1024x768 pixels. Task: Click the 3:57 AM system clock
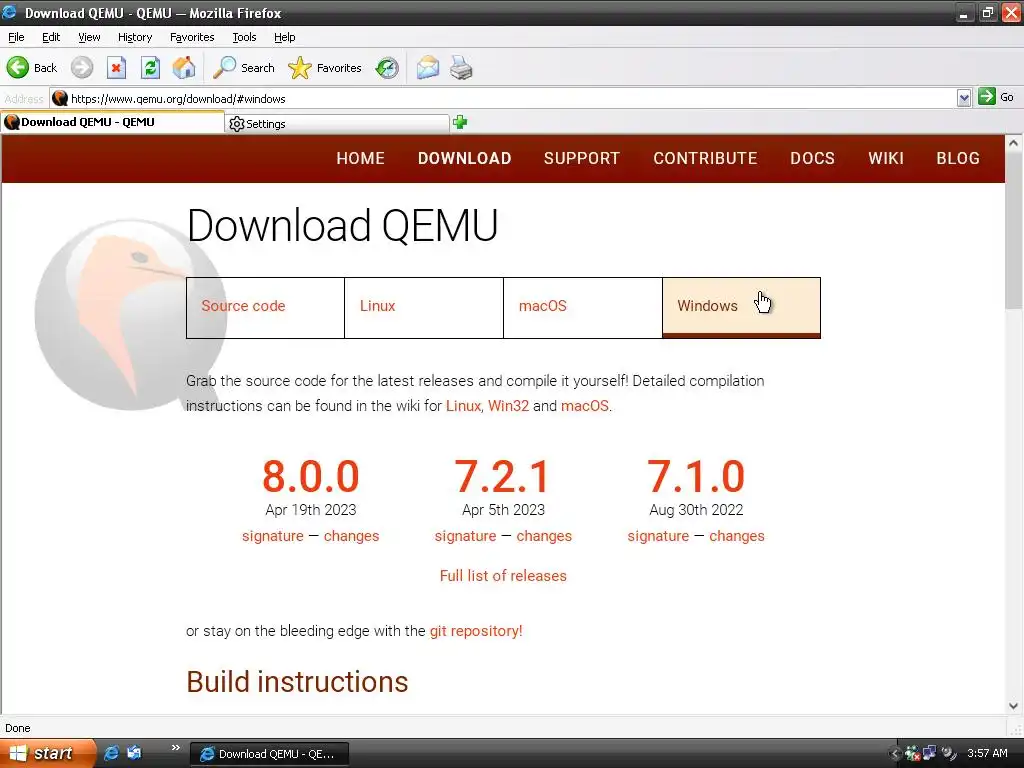(x=987, y=753)
